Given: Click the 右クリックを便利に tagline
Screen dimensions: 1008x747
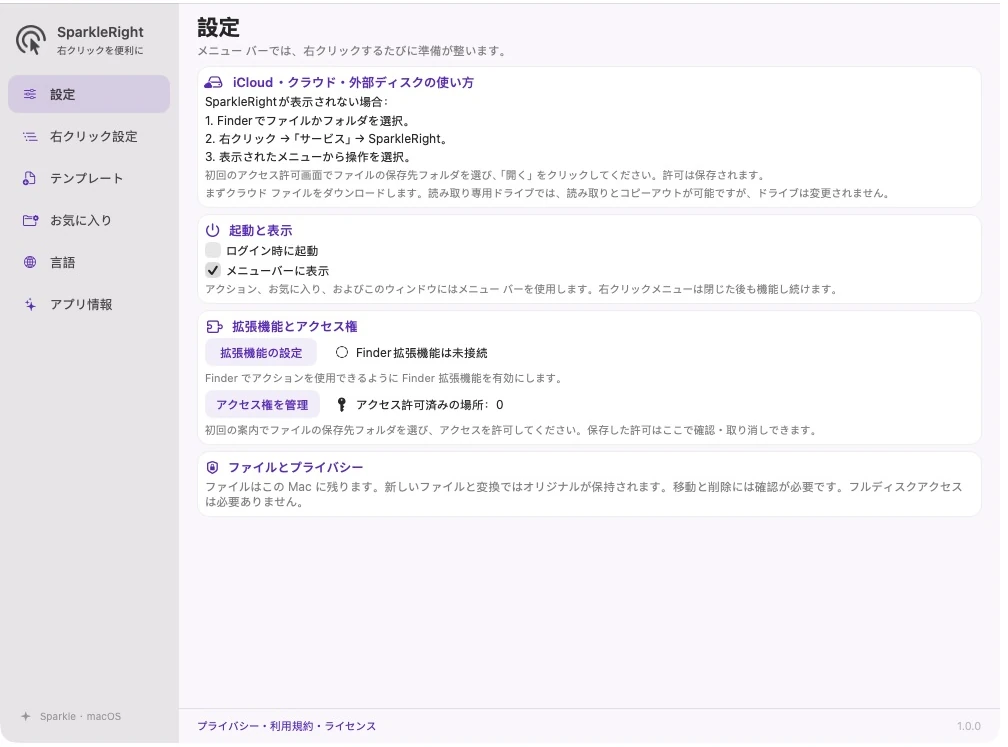Looking at the screenshot, I should click(x=100, y=50).
